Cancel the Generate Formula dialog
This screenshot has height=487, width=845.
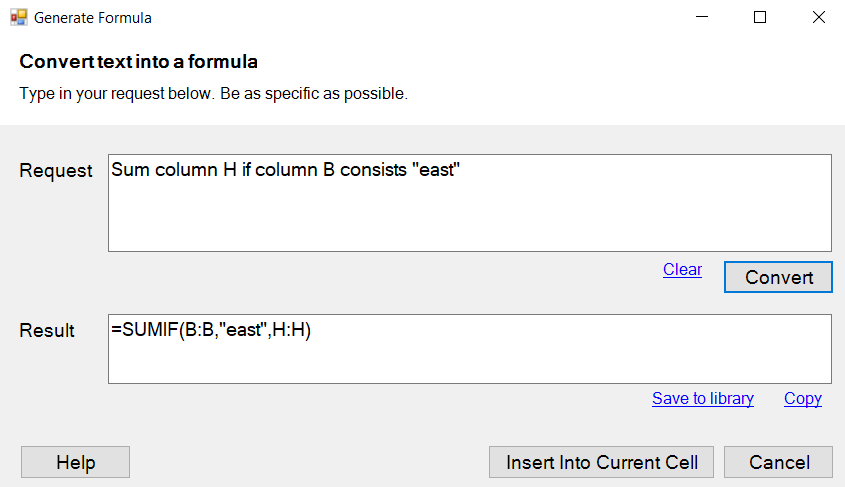(x=779, y=462)
